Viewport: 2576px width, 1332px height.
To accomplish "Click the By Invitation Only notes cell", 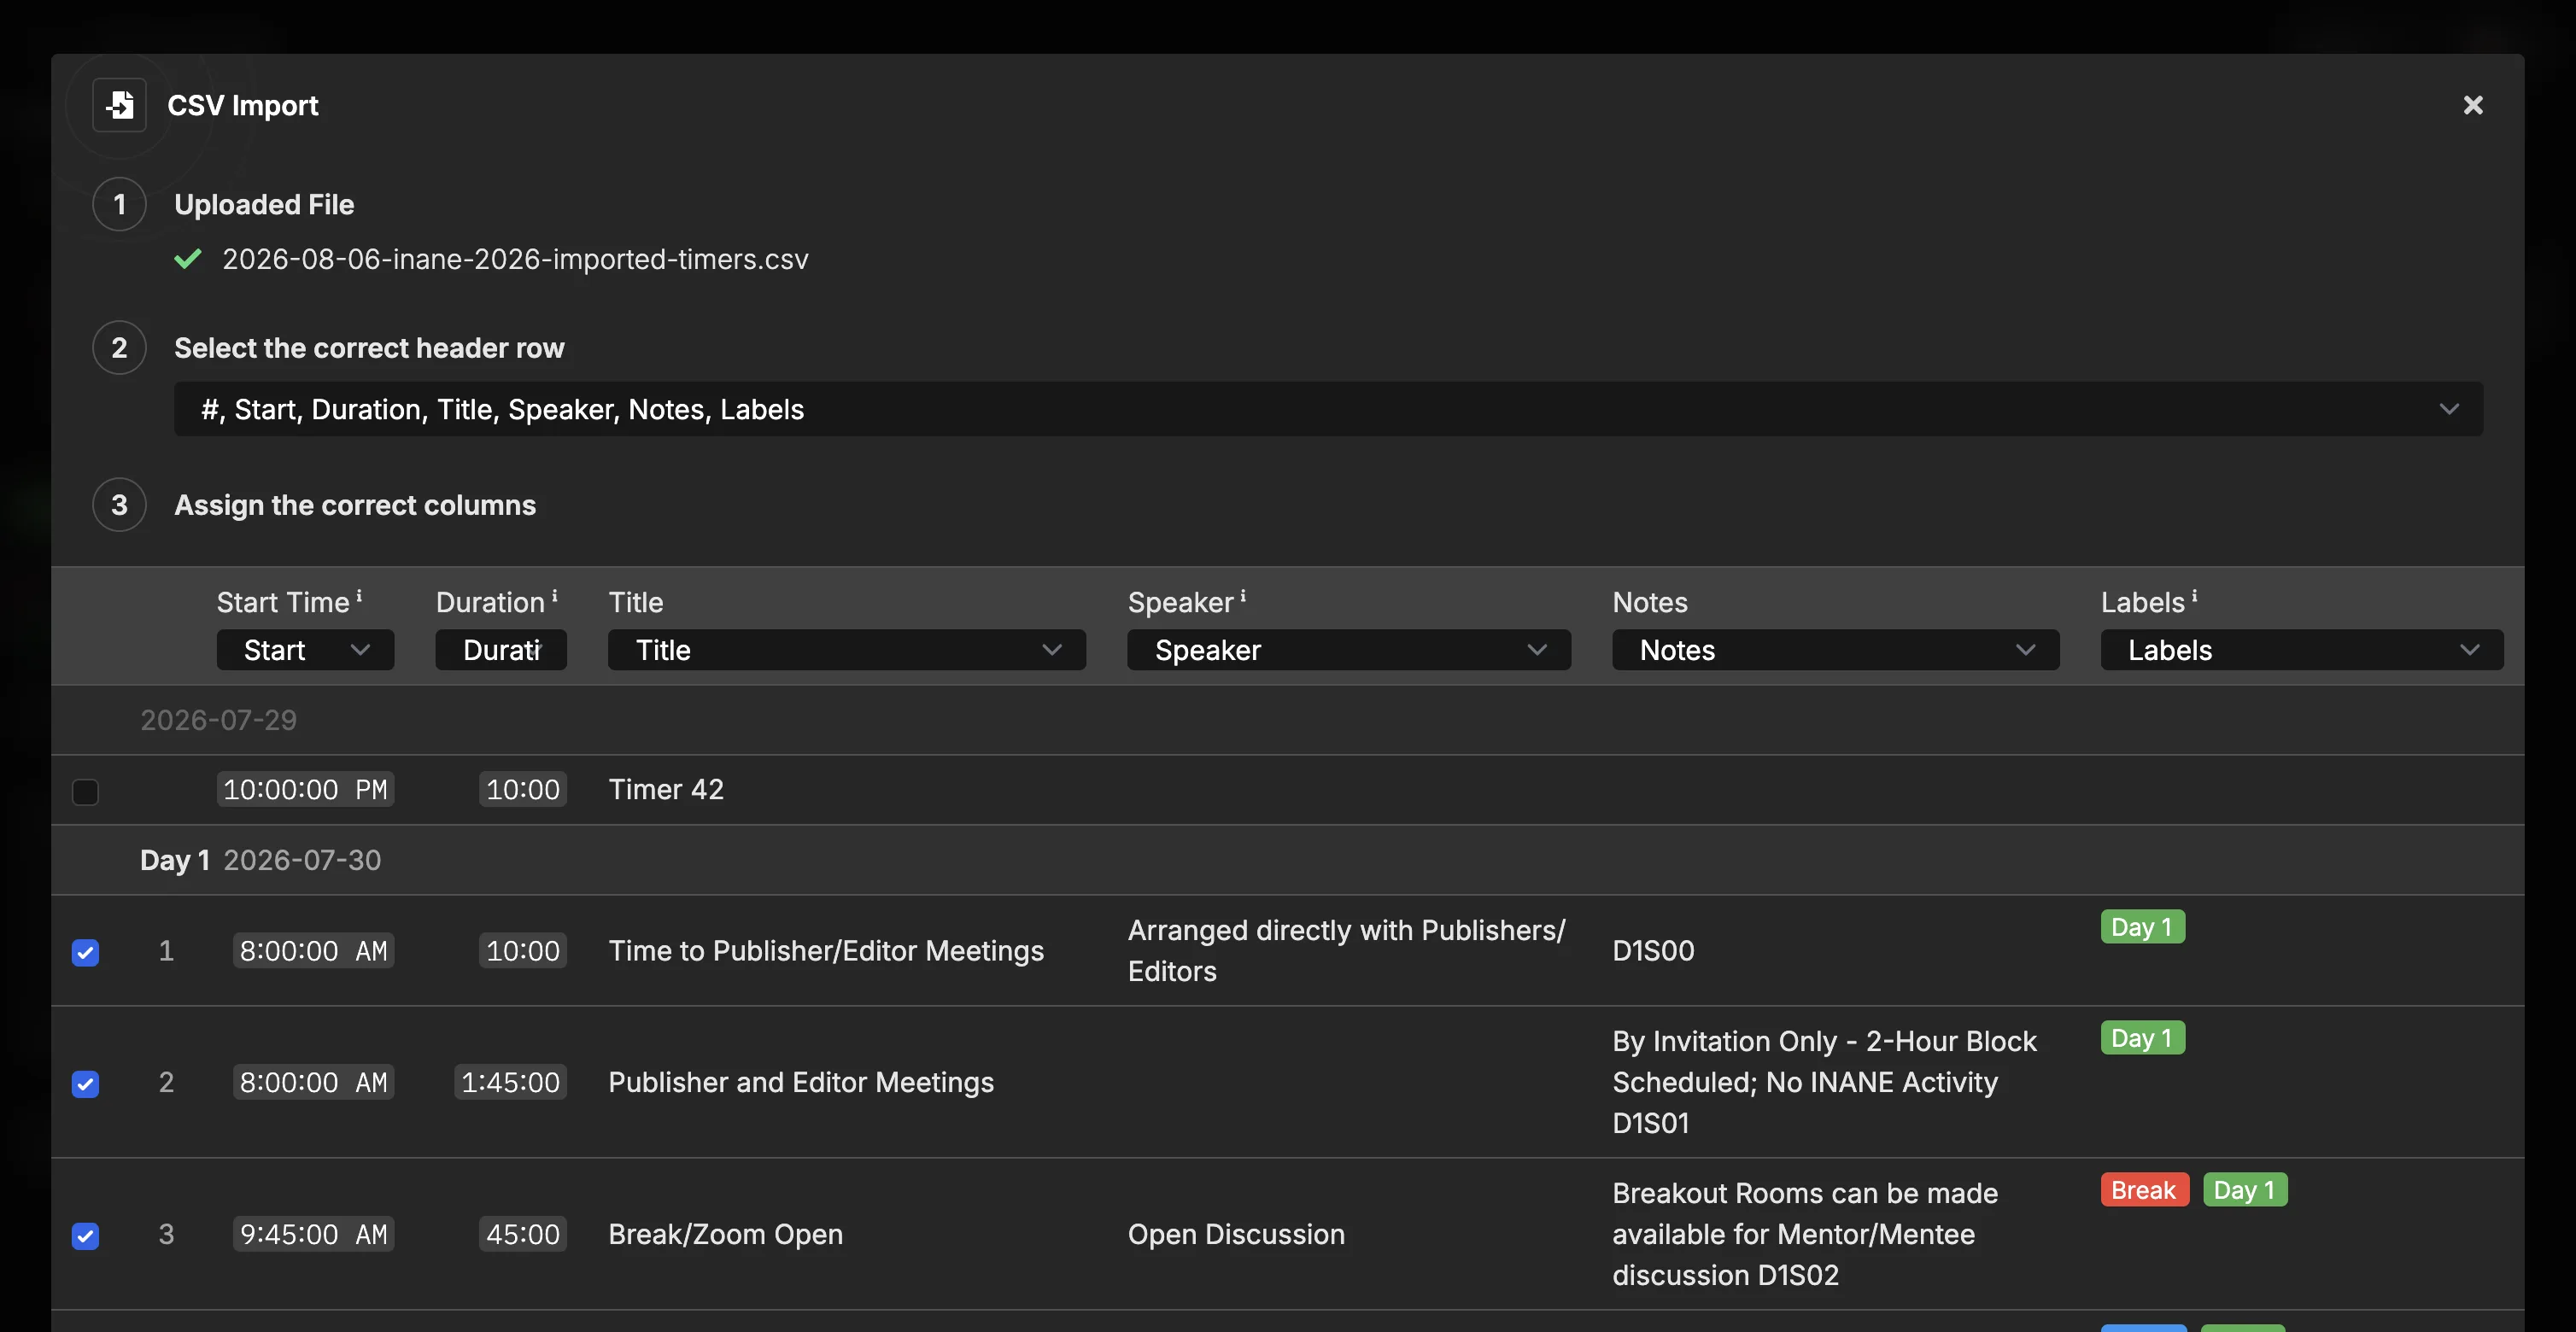I will pyautogui.click(x=1824, y=1082).
